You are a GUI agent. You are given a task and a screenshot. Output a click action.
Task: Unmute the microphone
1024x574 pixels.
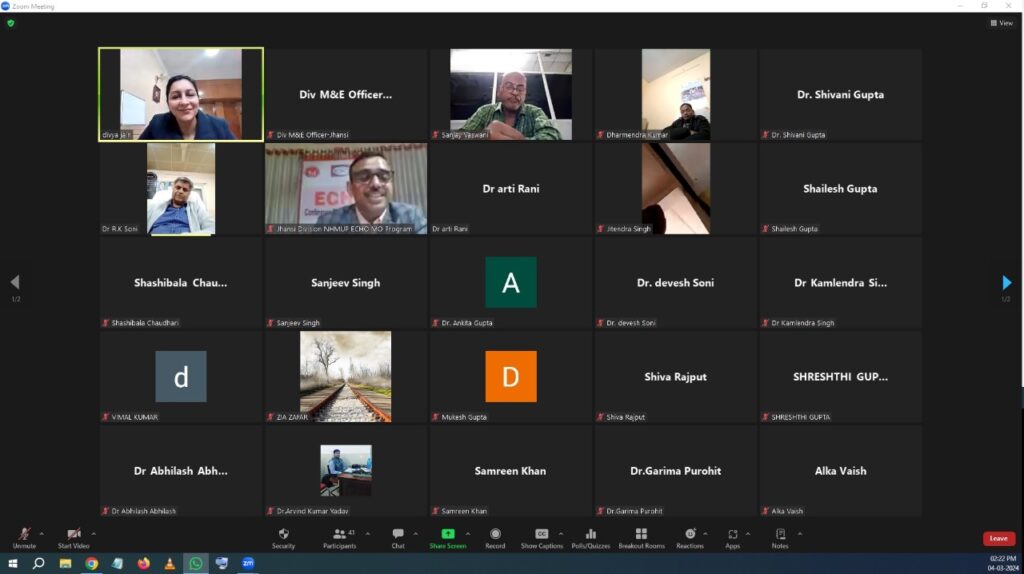24,536
